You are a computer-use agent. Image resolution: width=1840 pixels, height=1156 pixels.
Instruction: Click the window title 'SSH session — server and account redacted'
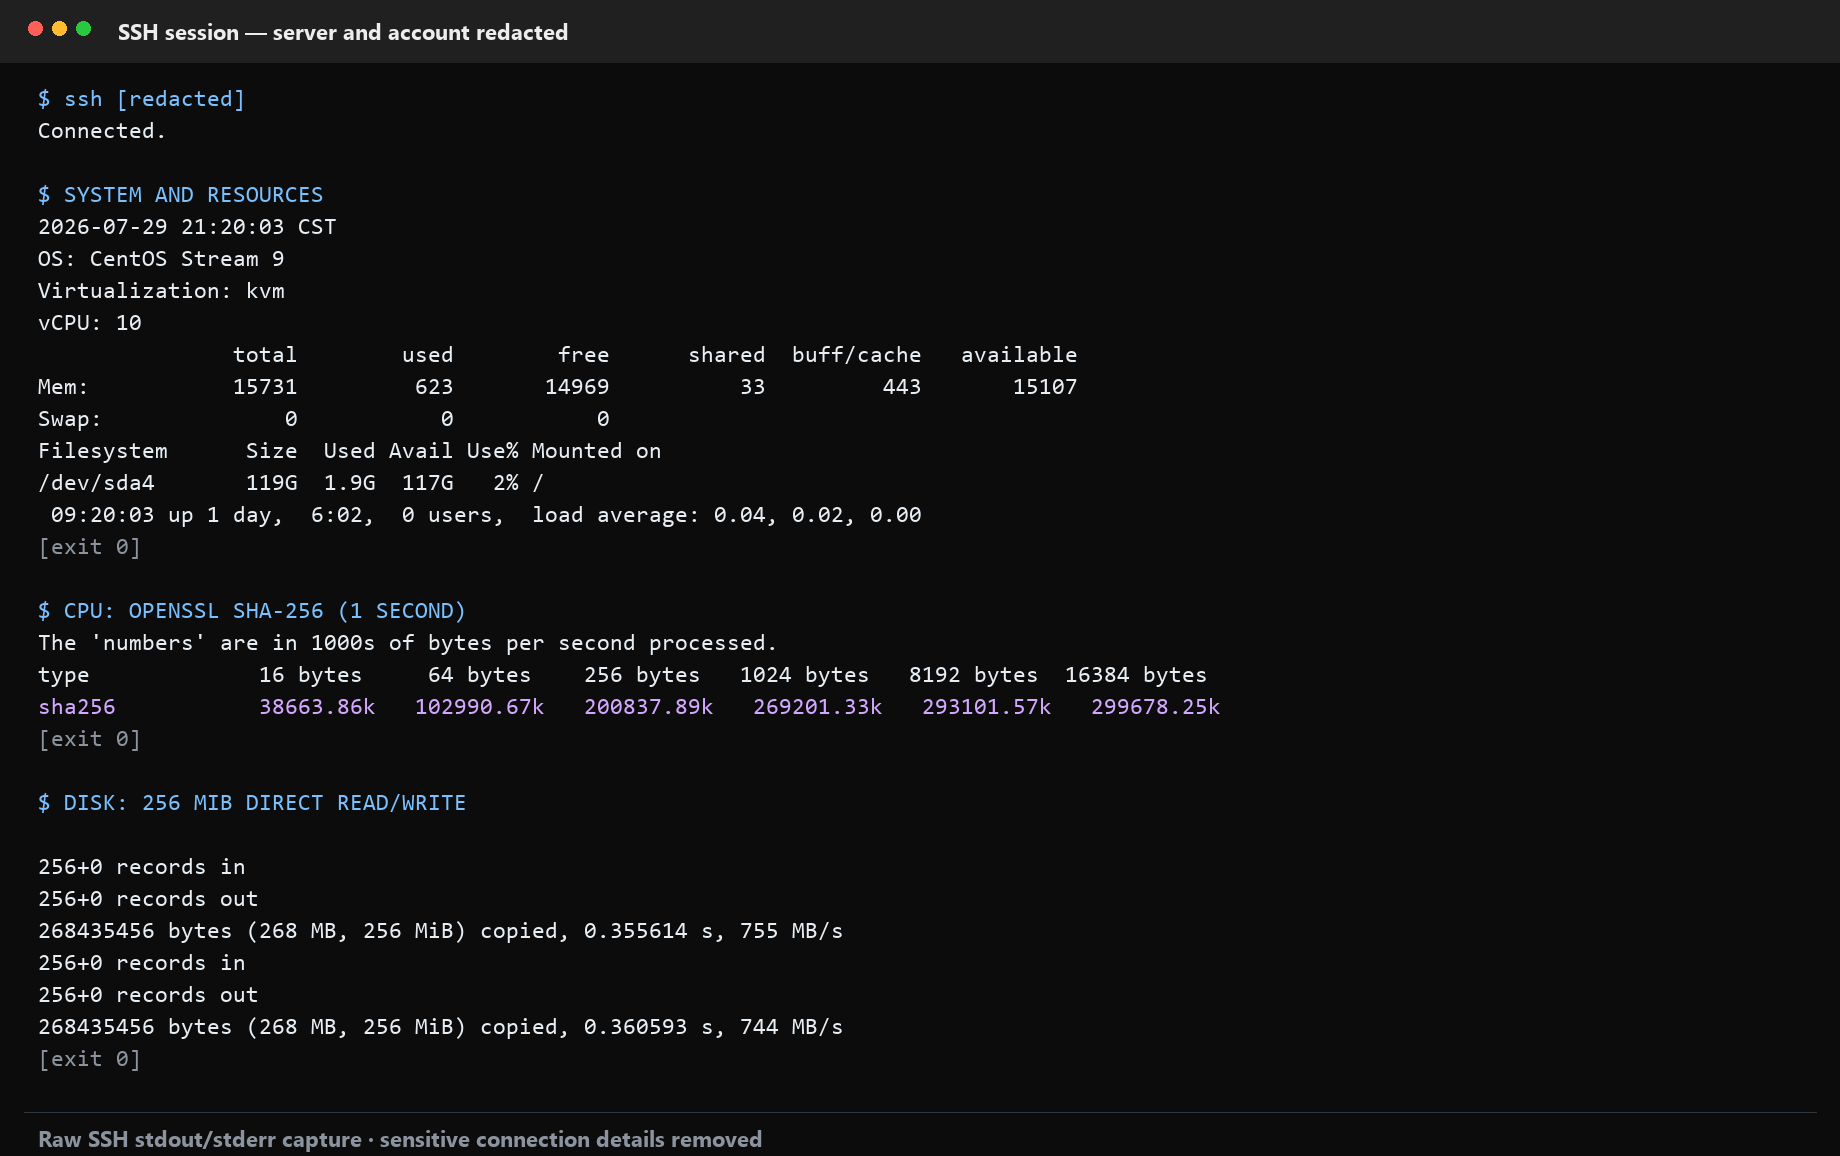pos(343,32)
